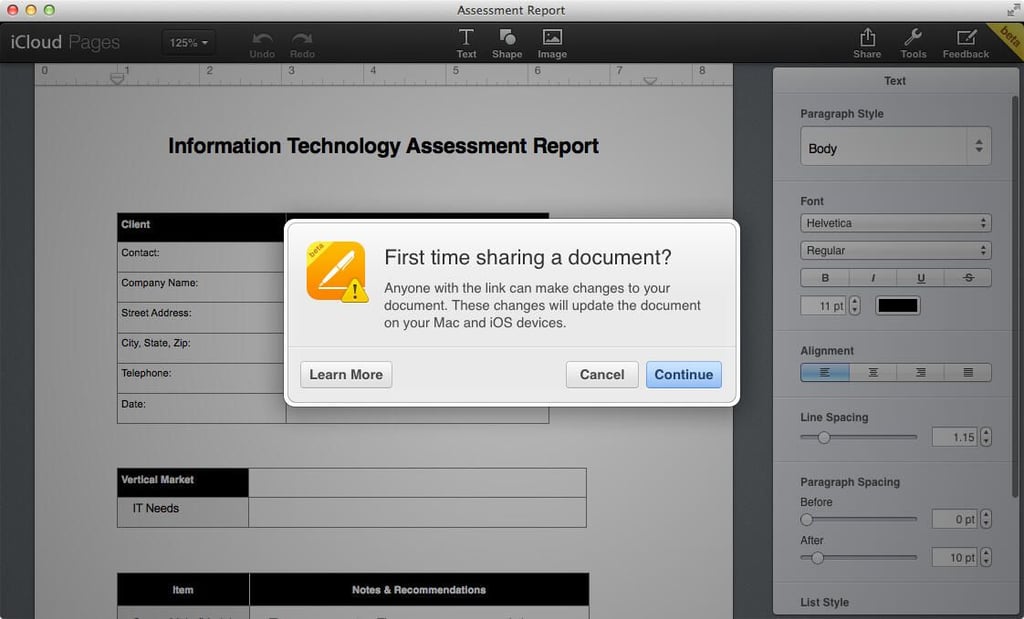Click the Undo arrow icon
This screenshot has height=619, width=1024.
(262, 39)
